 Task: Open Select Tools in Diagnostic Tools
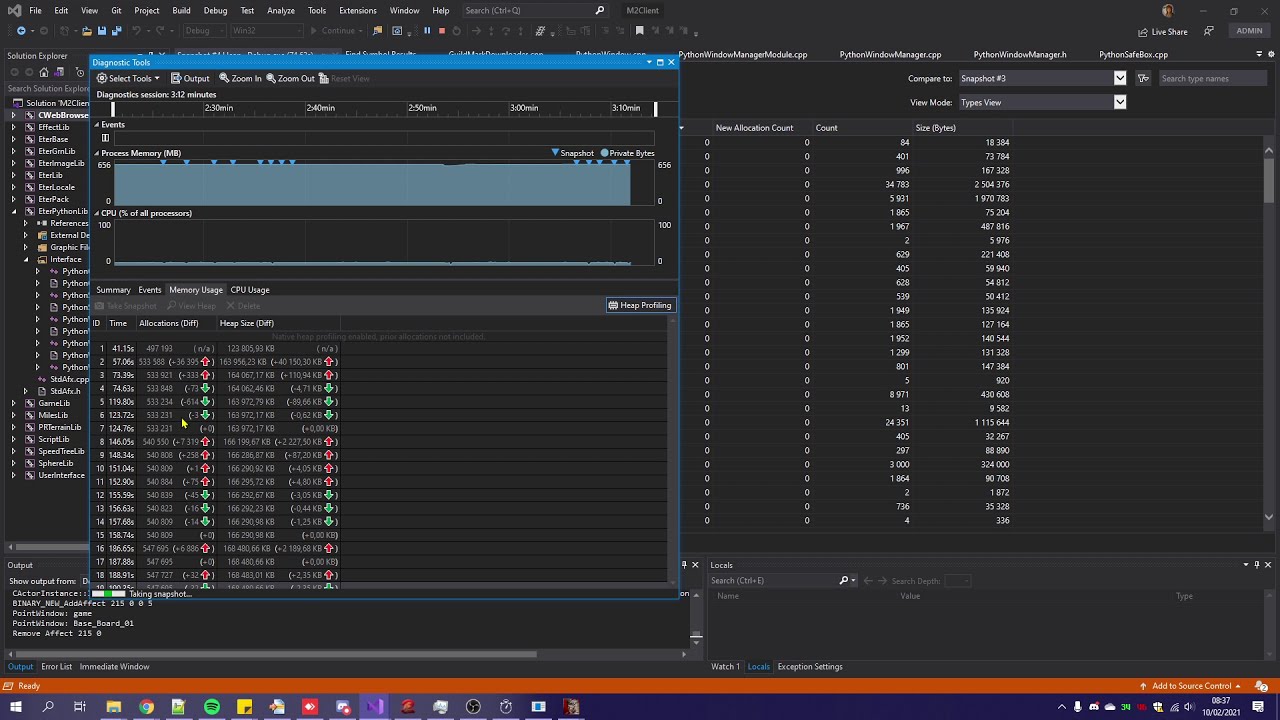(129, 78)
